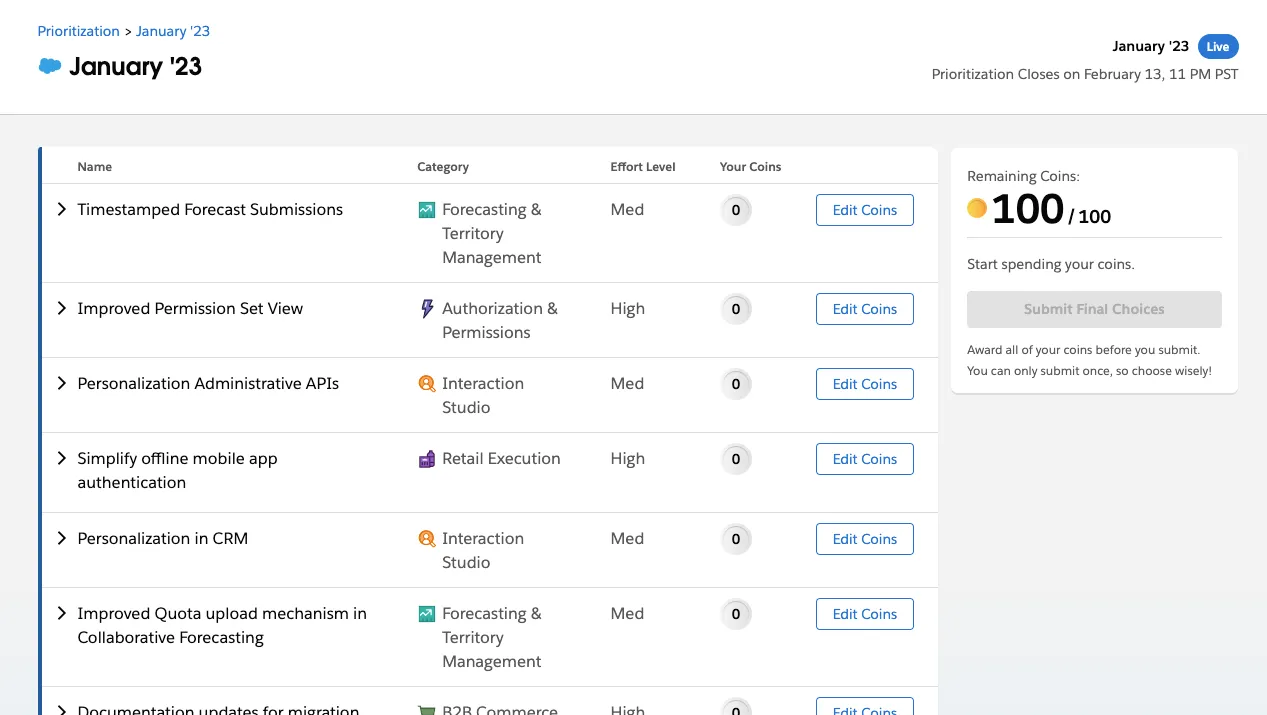Viewport: 1267px width, 715px height.
Task: Click the Your Coins column header
Action: coord(751,167)
